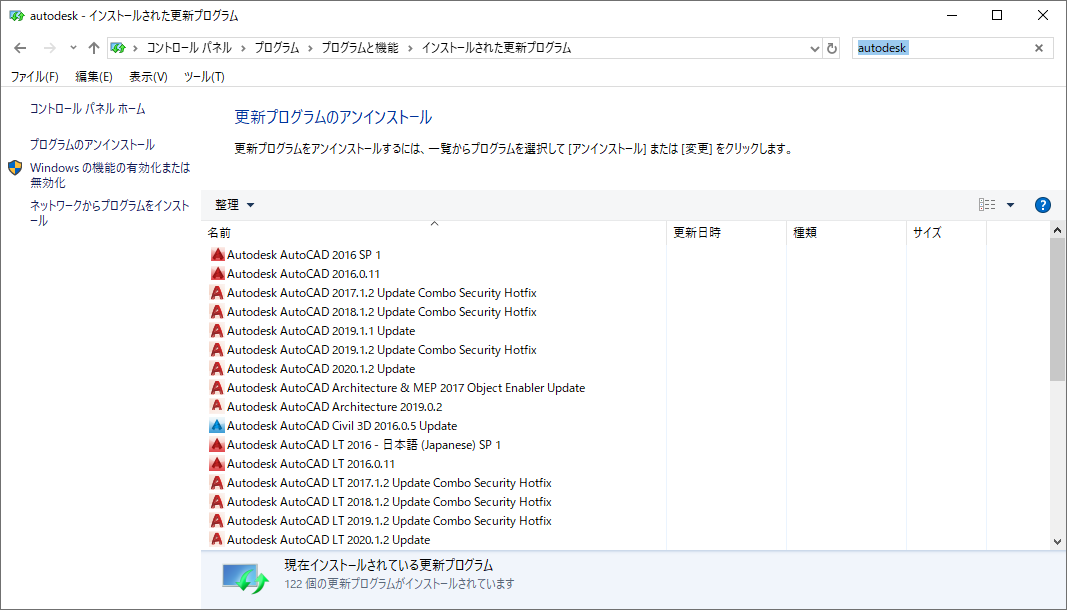
Task: Select icon of AutoCAD LT 2016.0.11
Action: tap(217, 464)
